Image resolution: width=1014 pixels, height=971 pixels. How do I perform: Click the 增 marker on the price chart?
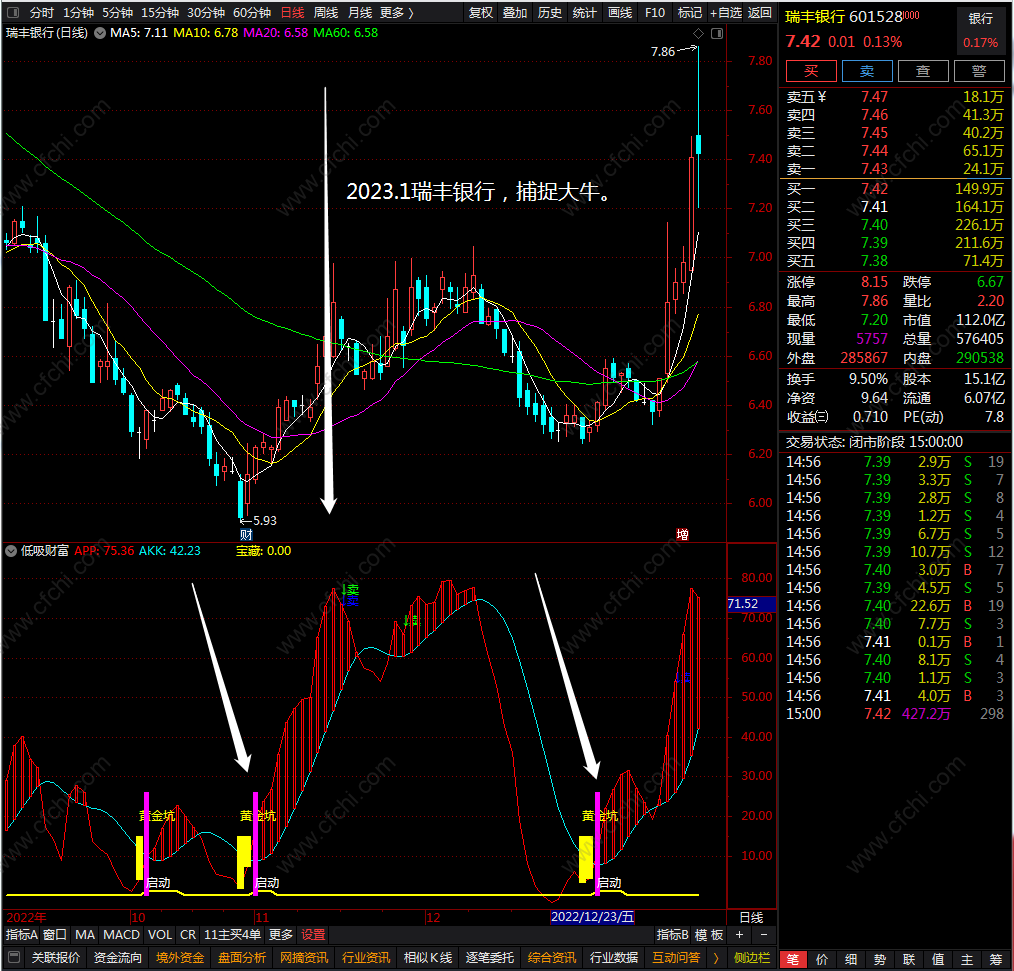coord(682,534)
